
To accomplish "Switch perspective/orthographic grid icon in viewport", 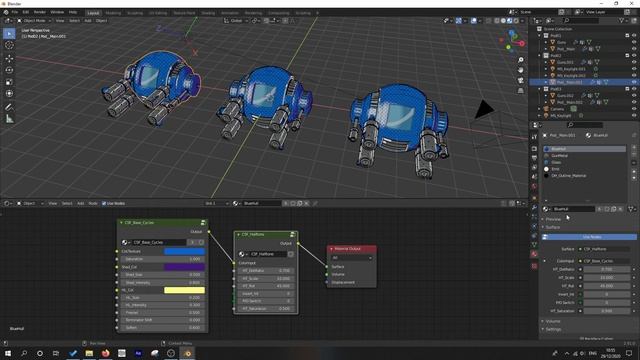I will click(521, 91).
